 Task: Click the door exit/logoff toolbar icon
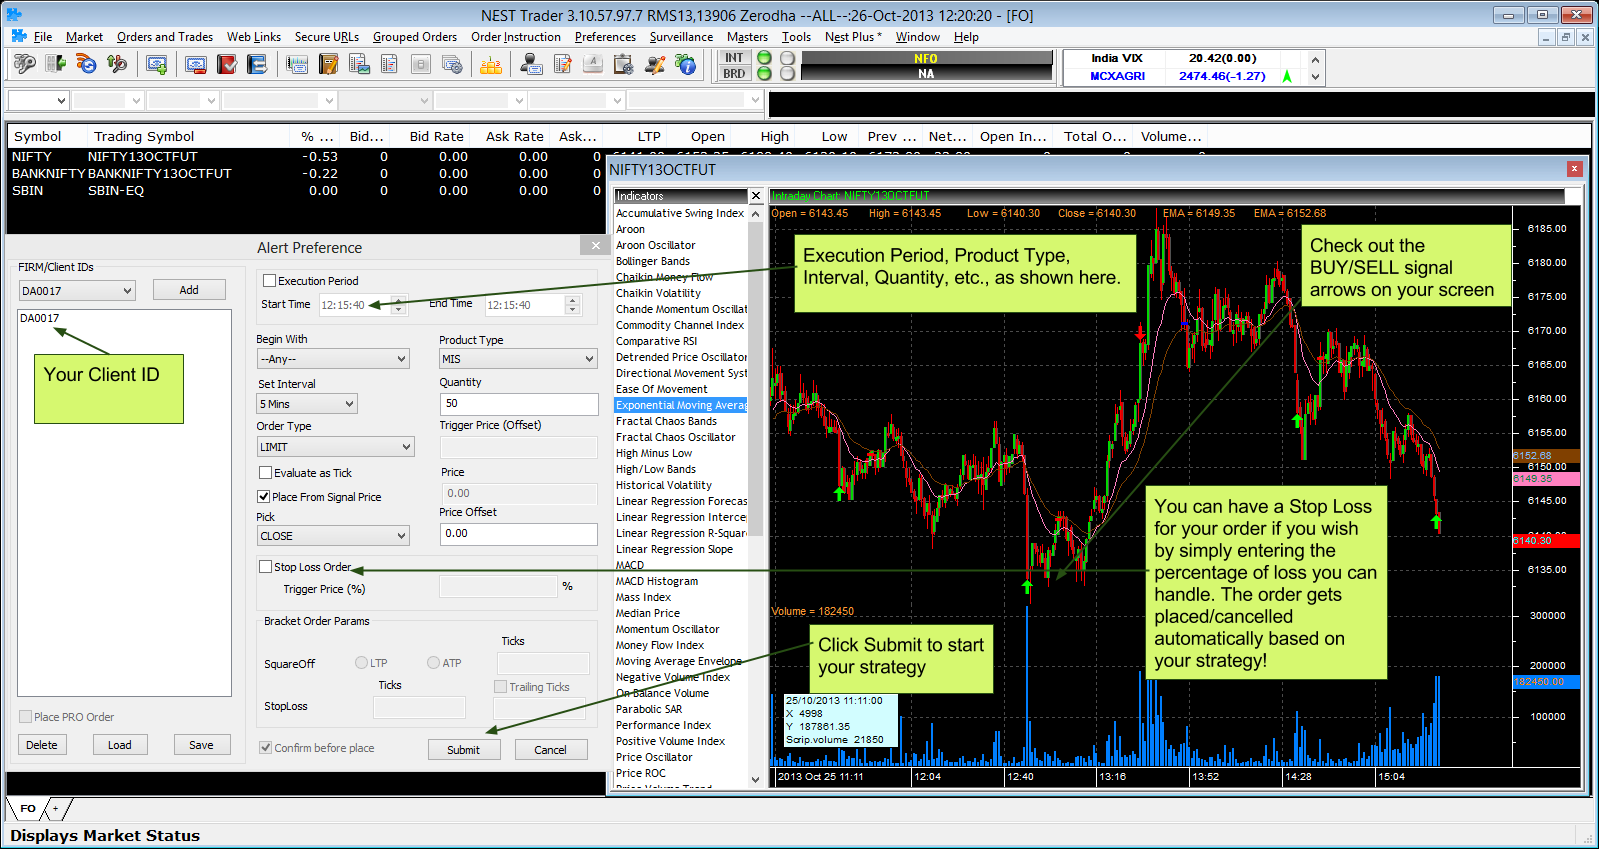click(x=55, y=64)
